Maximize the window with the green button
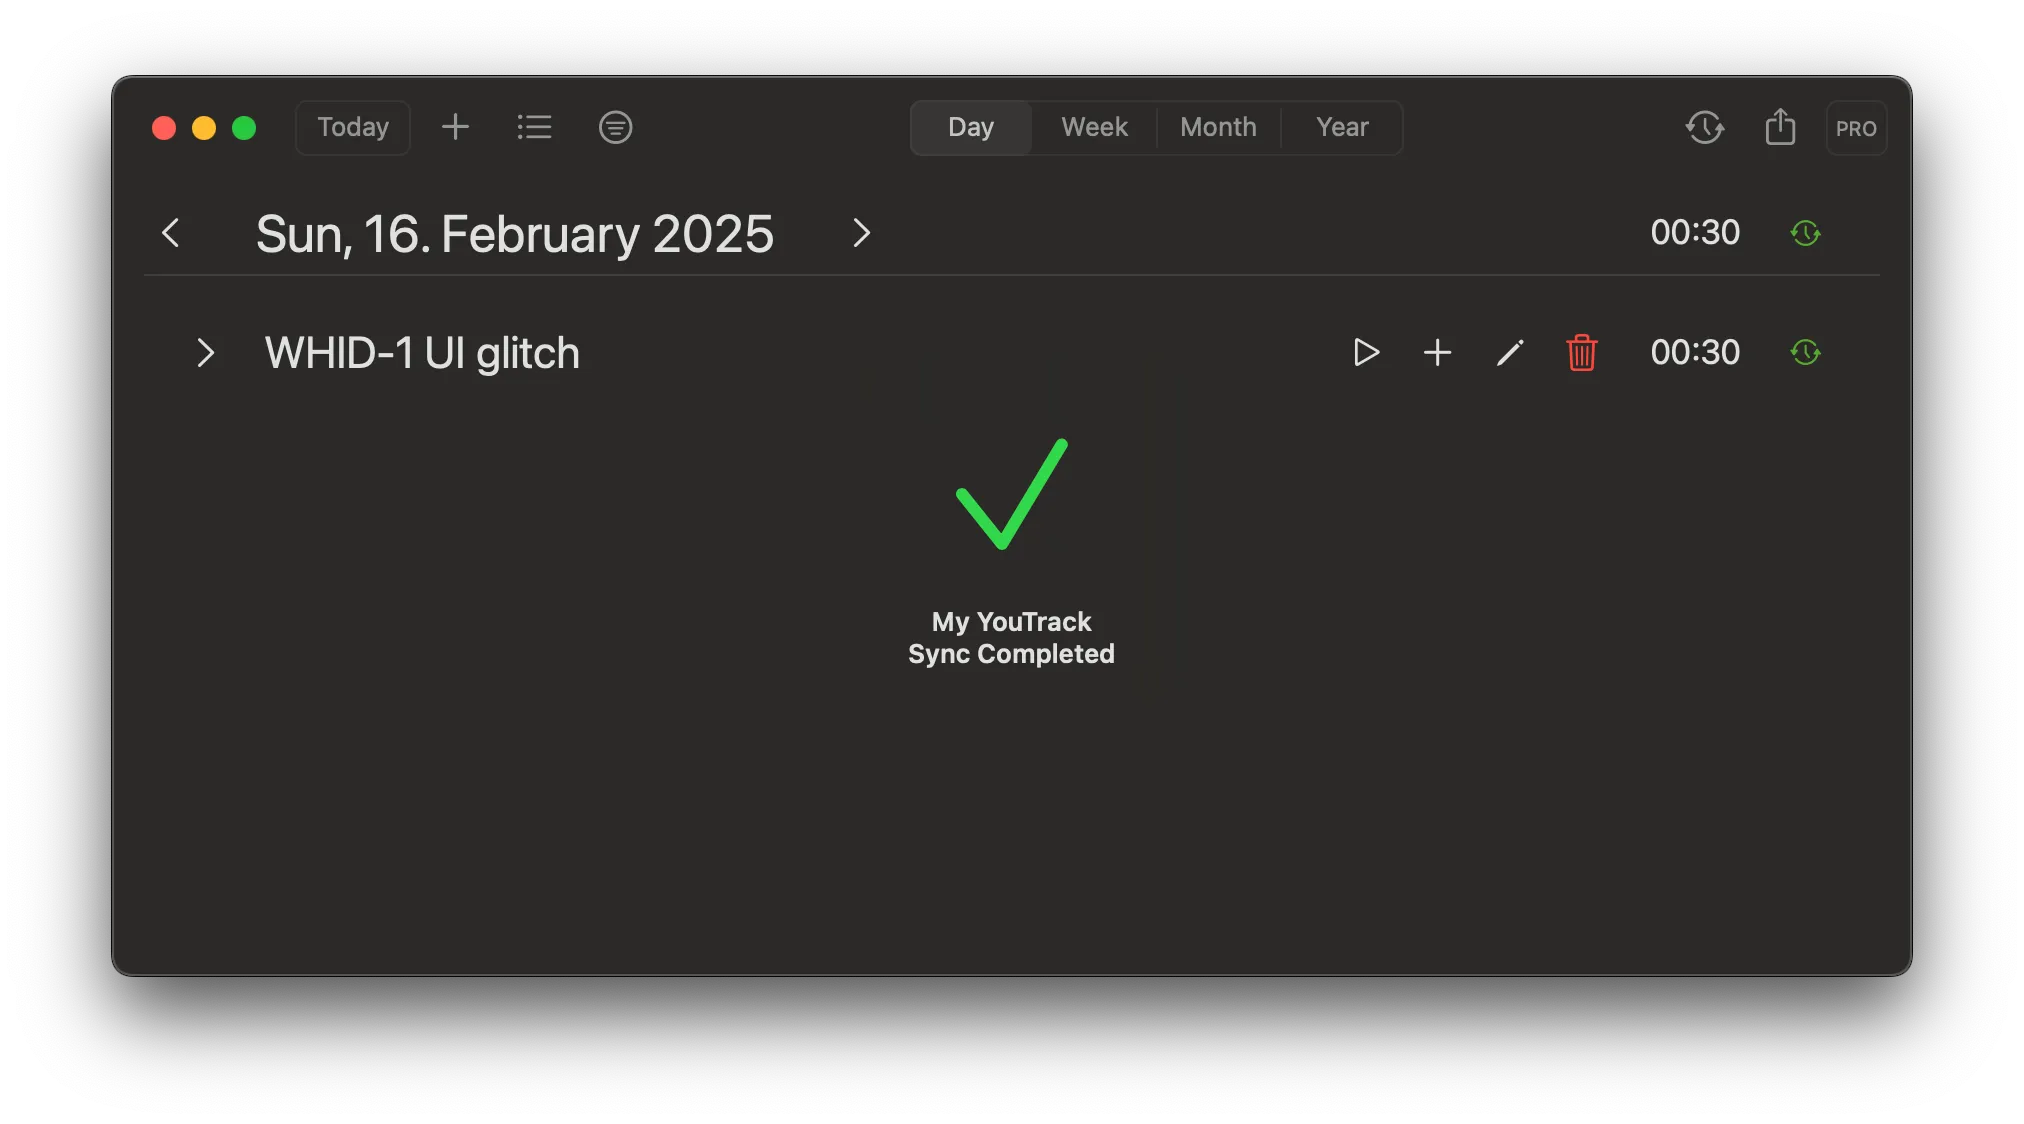2024x1124 pixels. pos(244,128)
